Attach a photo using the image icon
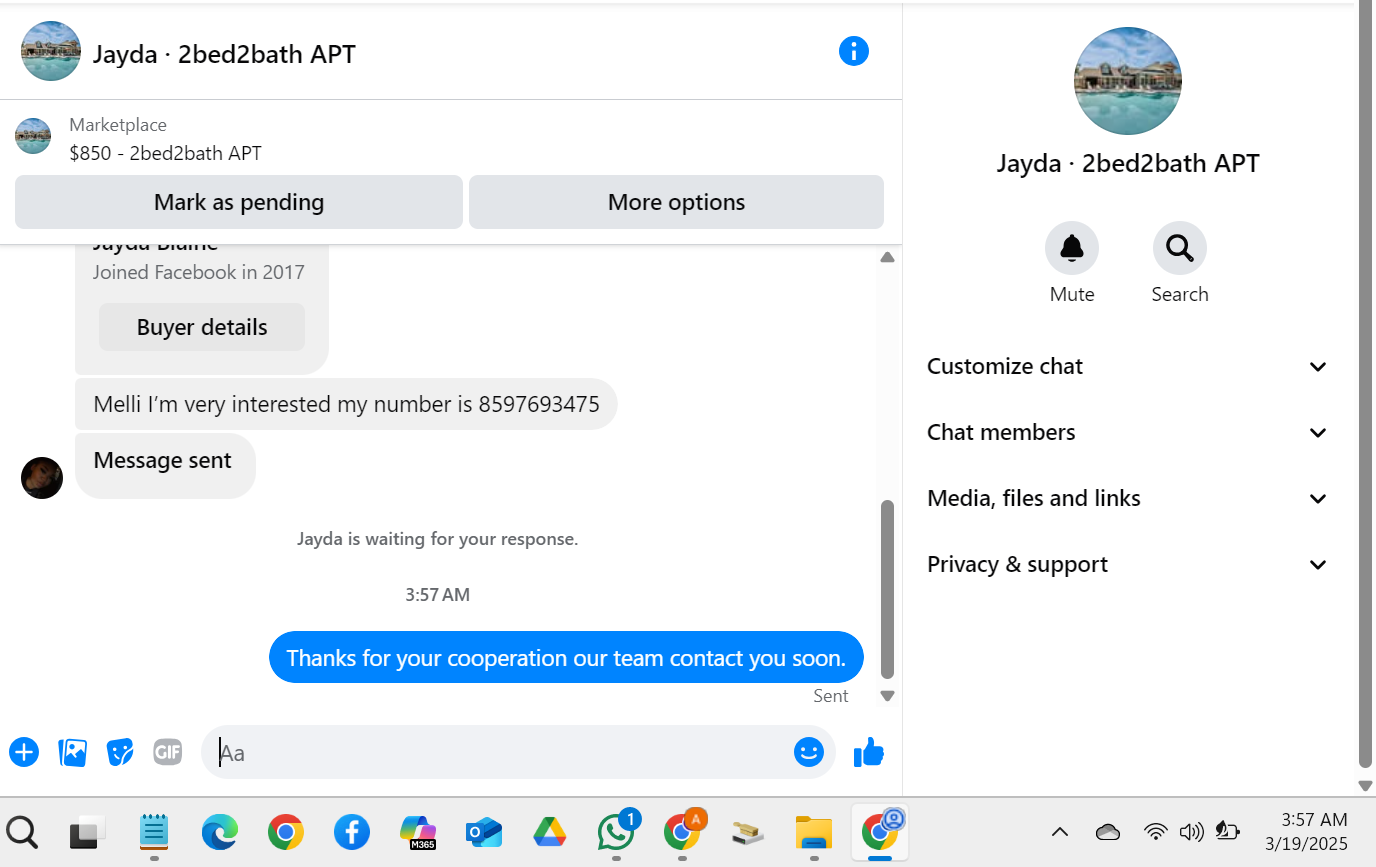Image resolution: width=1376 pixels, height=867 pixels. click(73, 752)
